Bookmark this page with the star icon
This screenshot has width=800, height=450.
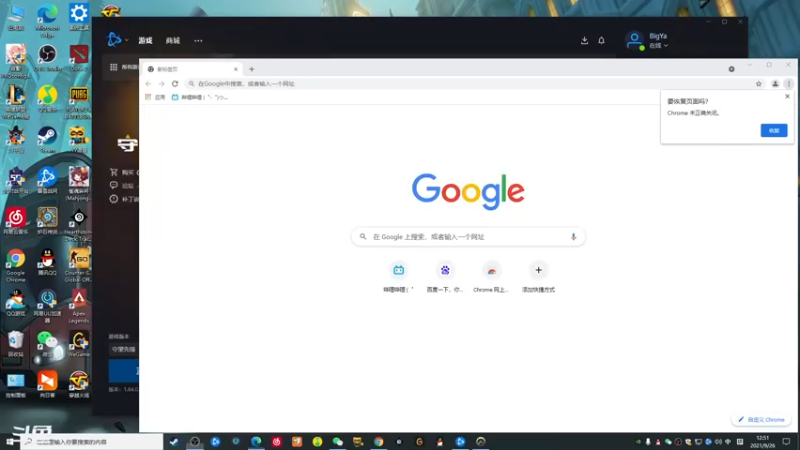click(759, 84)
